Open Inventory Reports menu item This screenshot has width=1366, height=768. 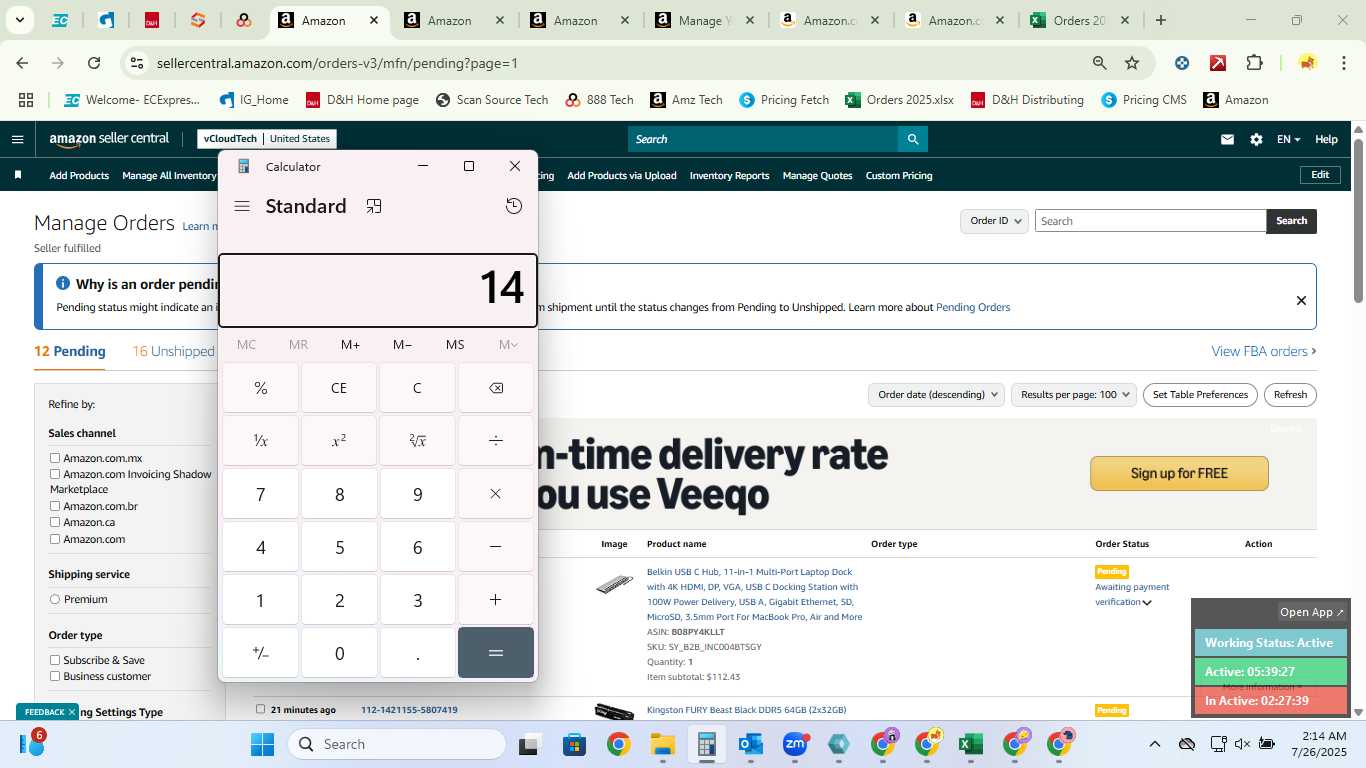[x=729, y=175]
